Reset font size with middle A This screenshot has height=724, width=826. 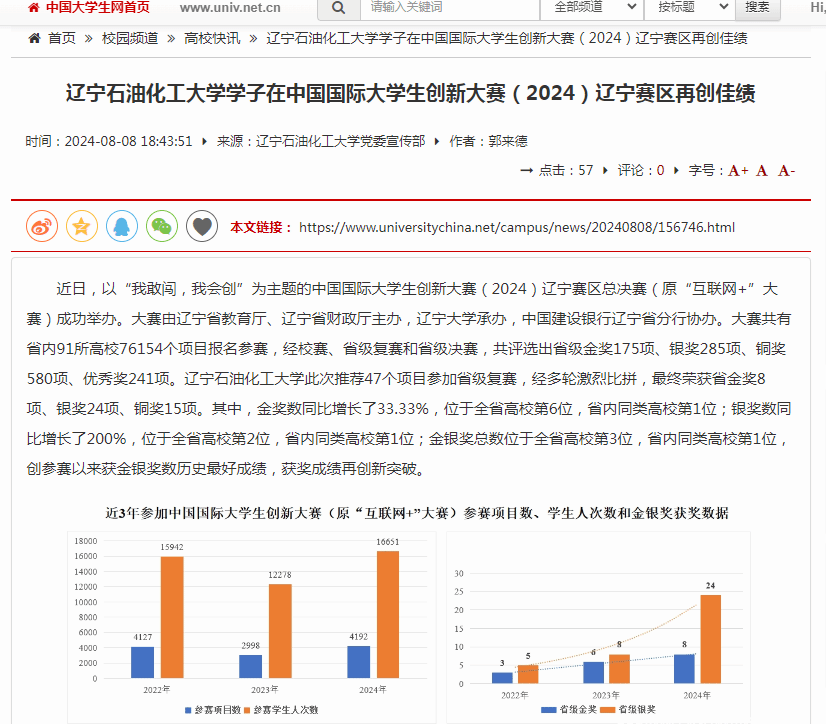(x=762, y=171)
